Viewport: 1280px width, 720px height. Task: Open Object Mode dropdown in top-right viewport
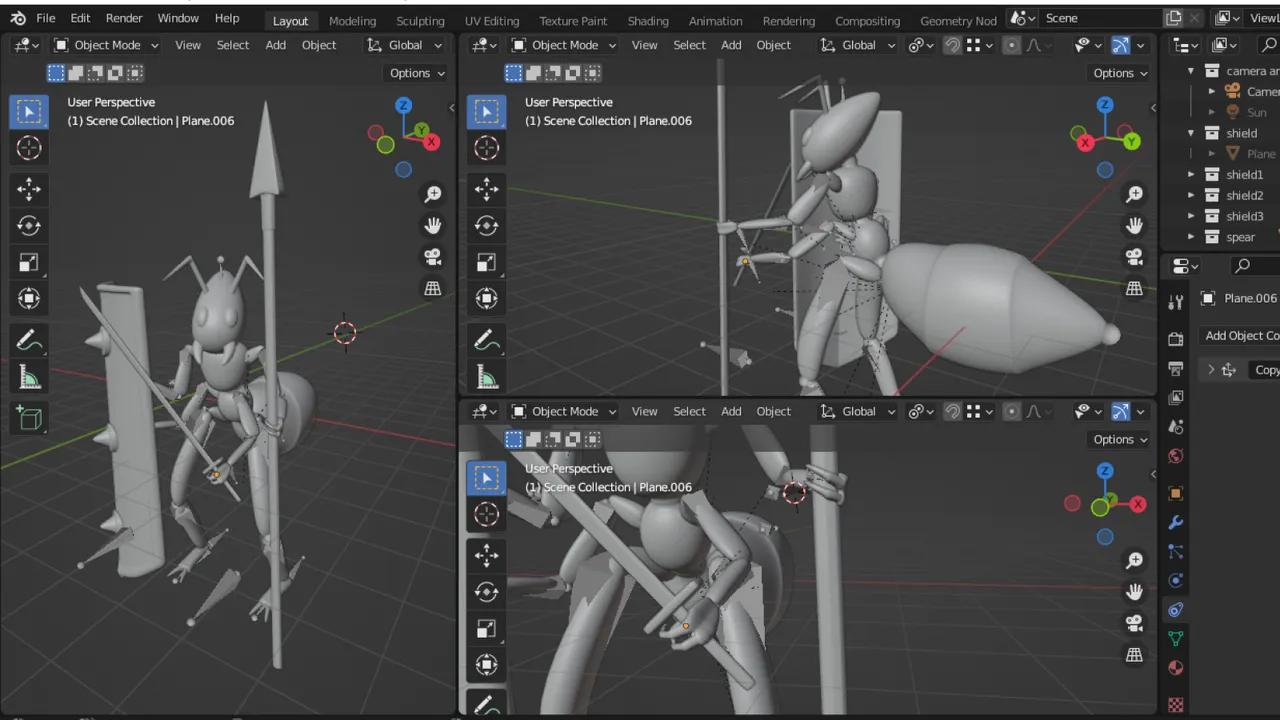[564, 45]
